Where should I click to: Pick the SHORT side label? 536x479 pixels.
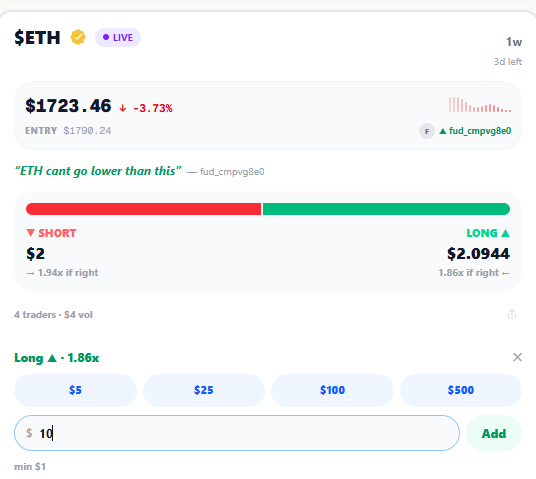pos(51,233)
